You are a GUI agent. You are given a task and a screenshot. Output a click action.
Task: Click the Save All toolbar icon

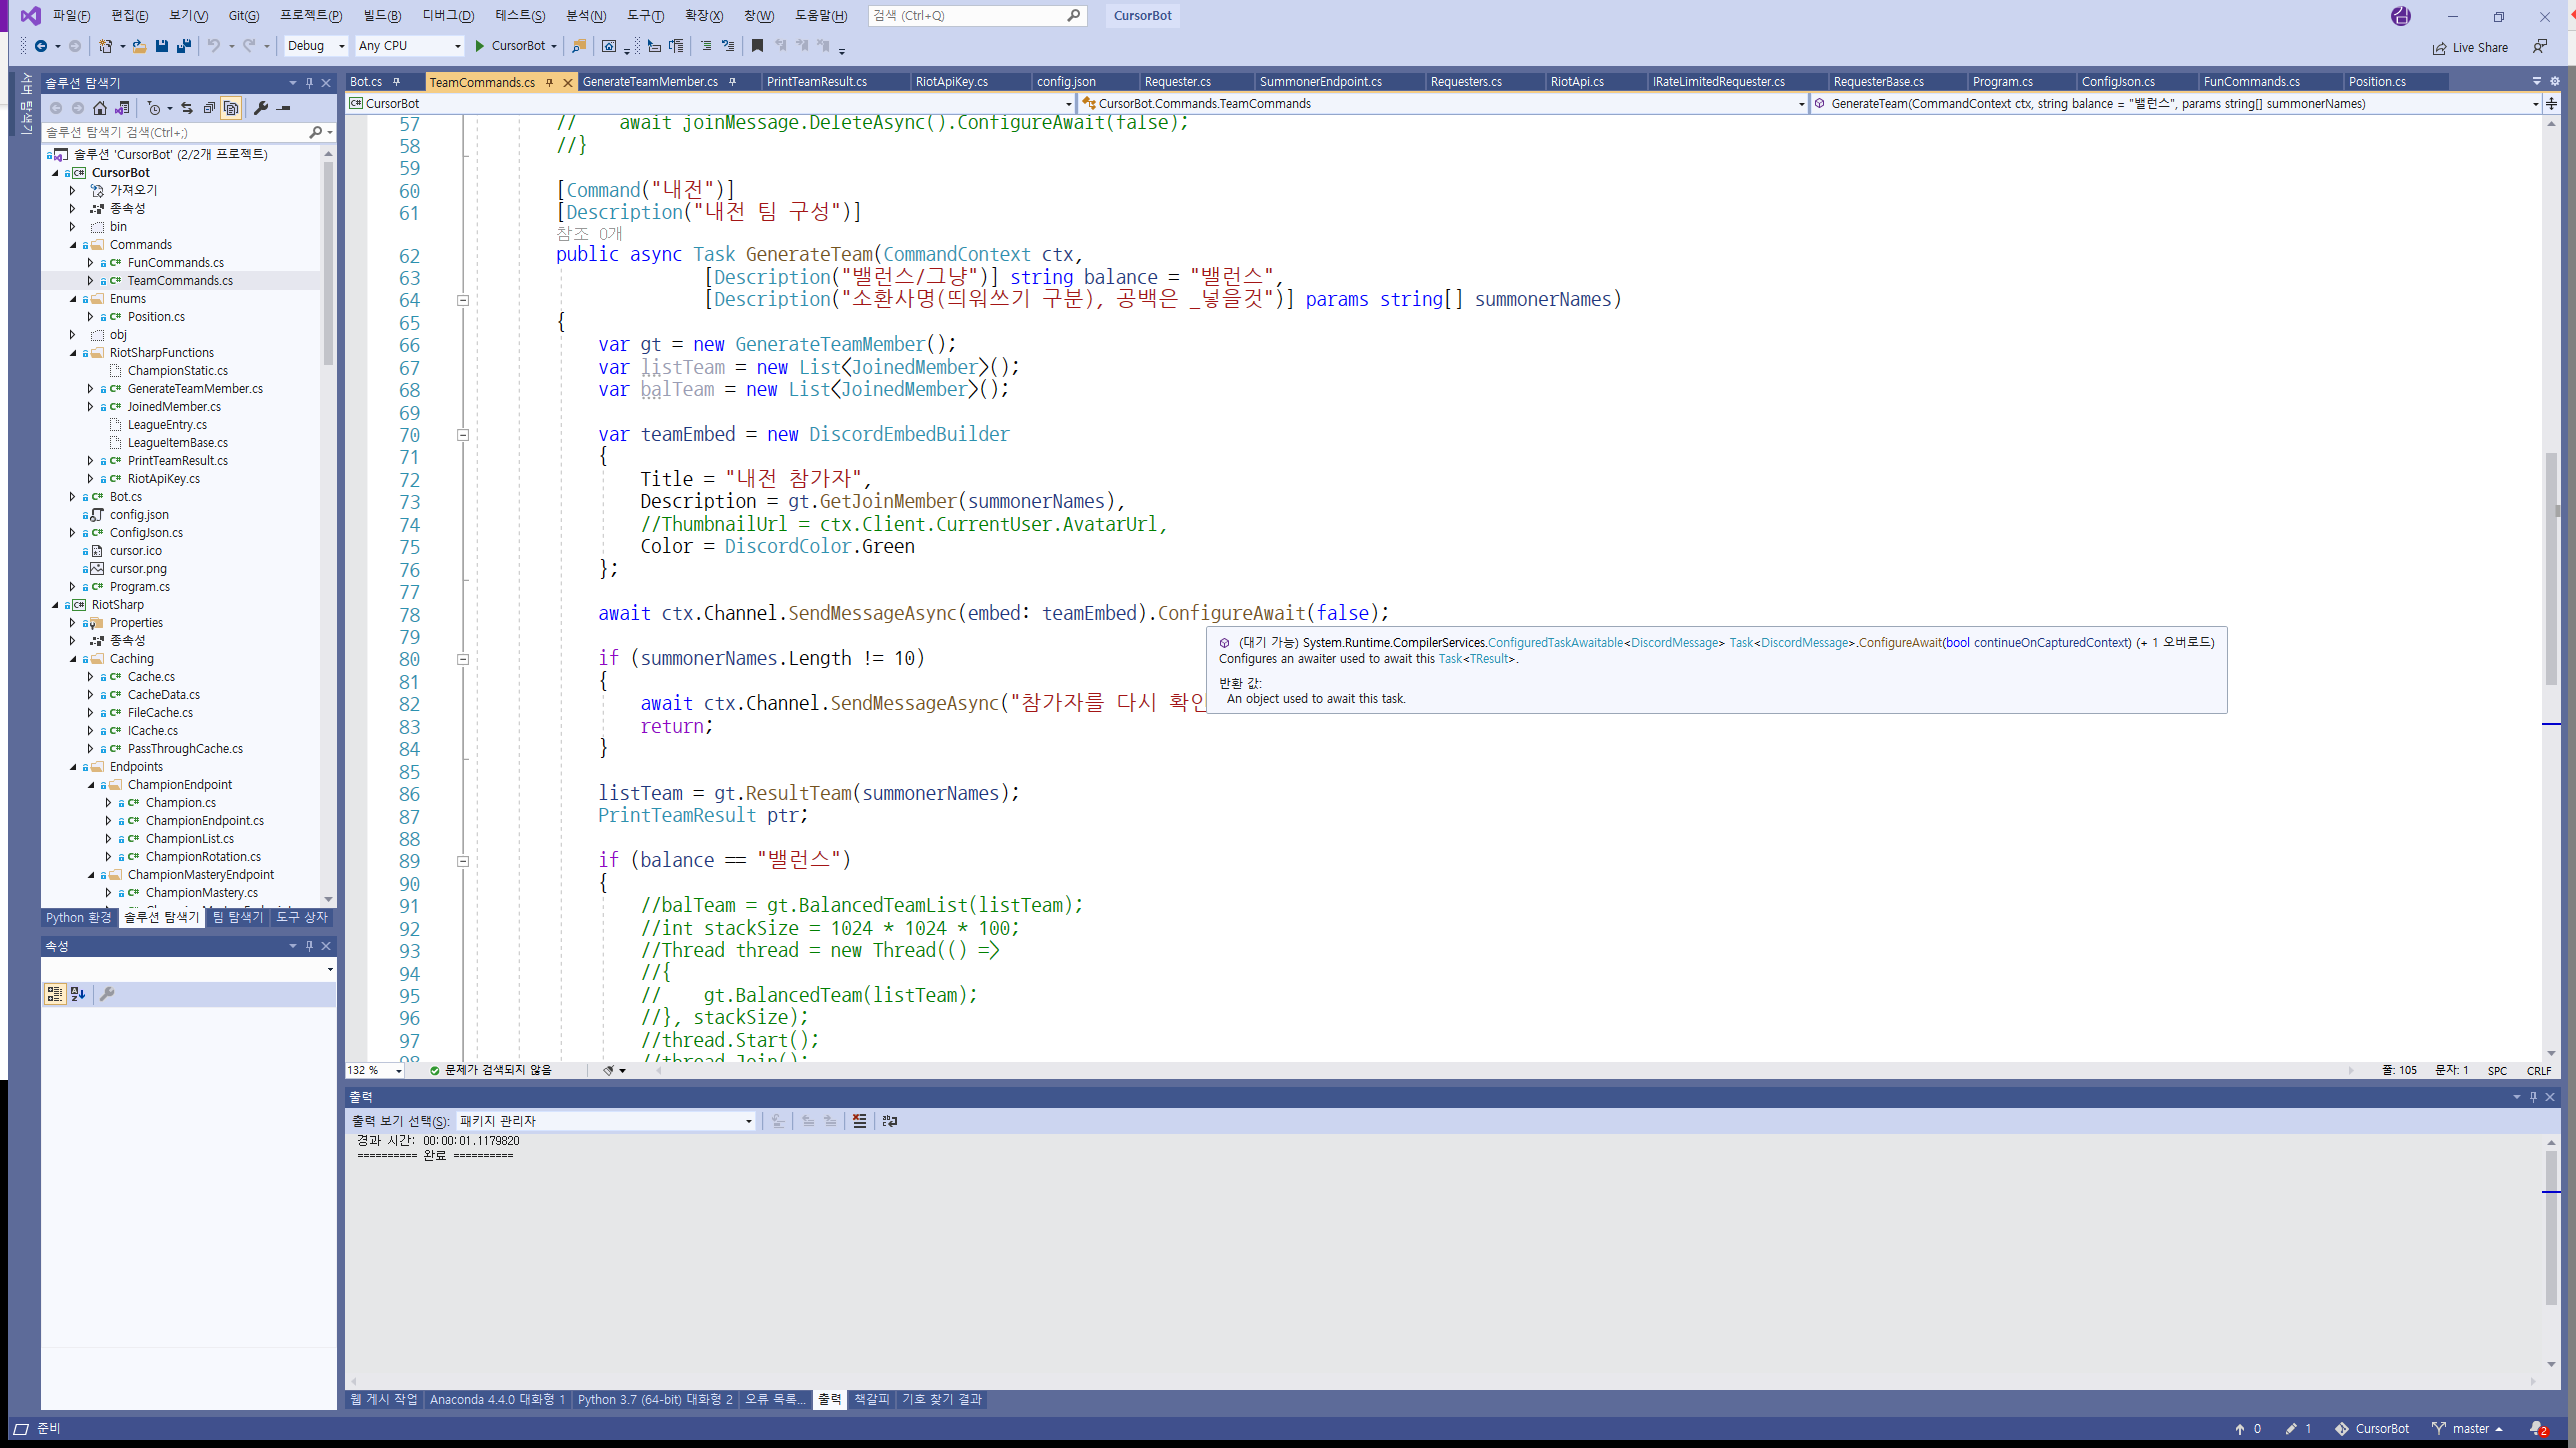[x=183, y=46]
